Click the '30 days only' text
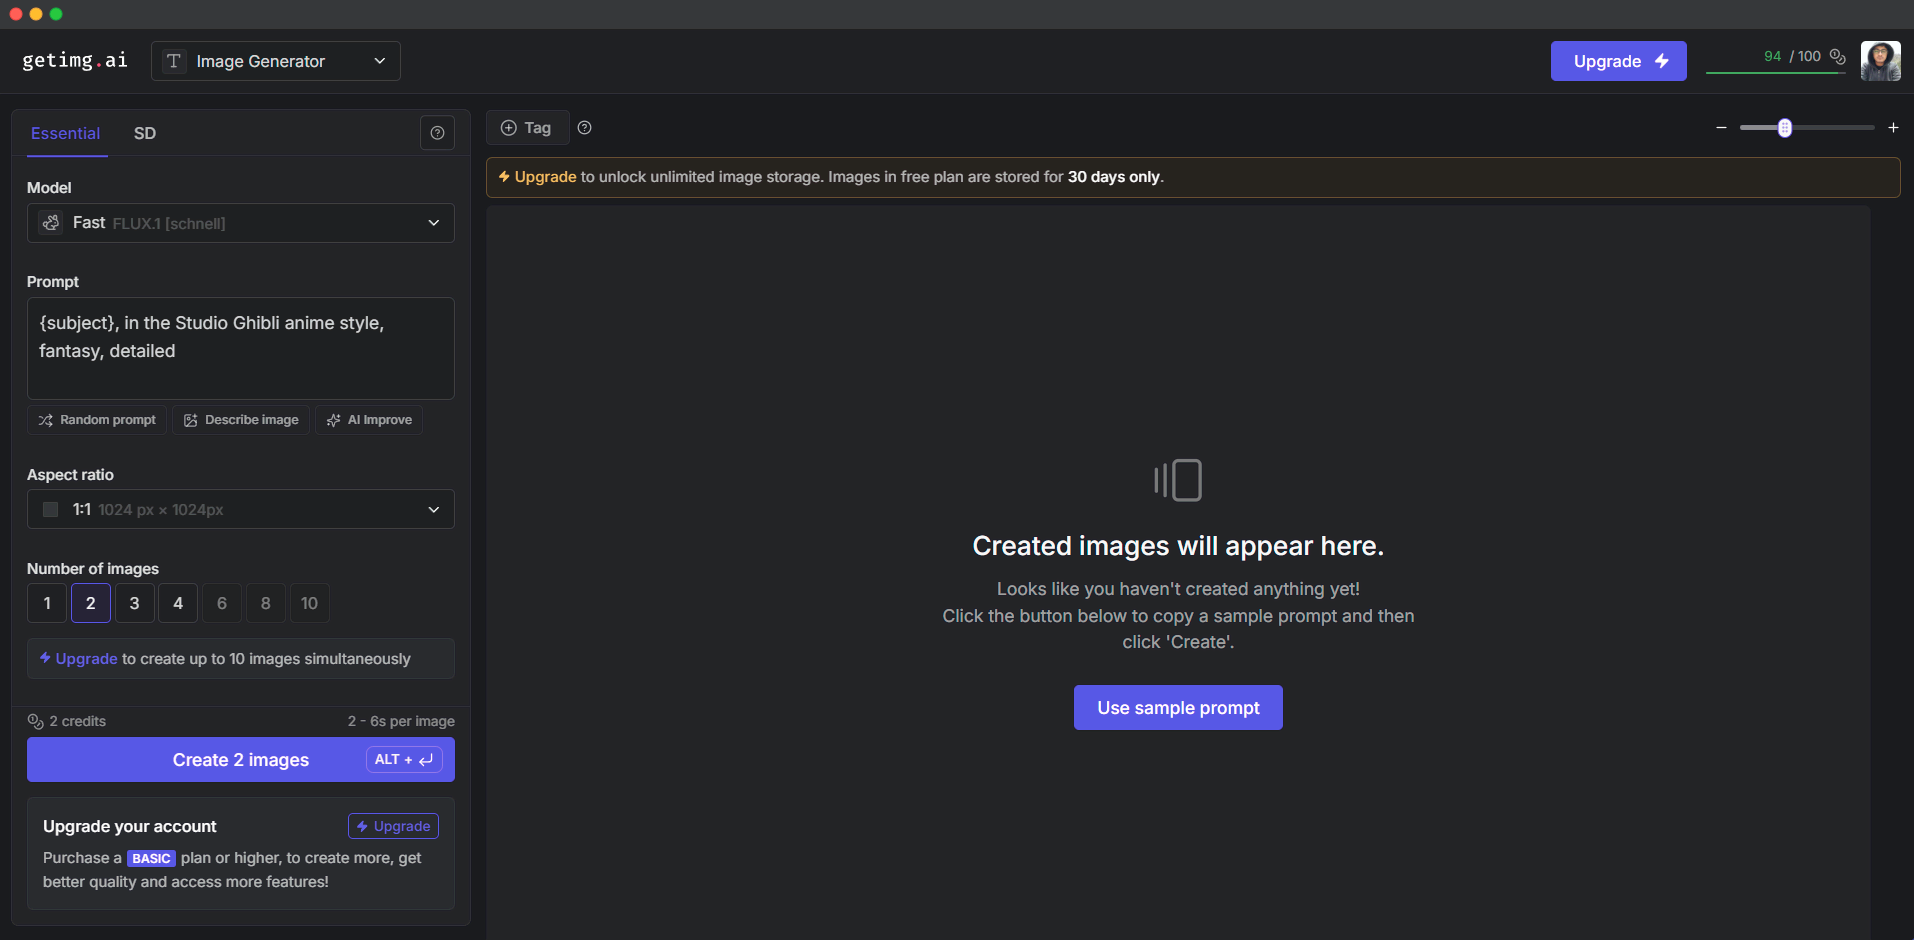The width and height of the screenshot is (1914, 940). click(x=1113, y=177)
